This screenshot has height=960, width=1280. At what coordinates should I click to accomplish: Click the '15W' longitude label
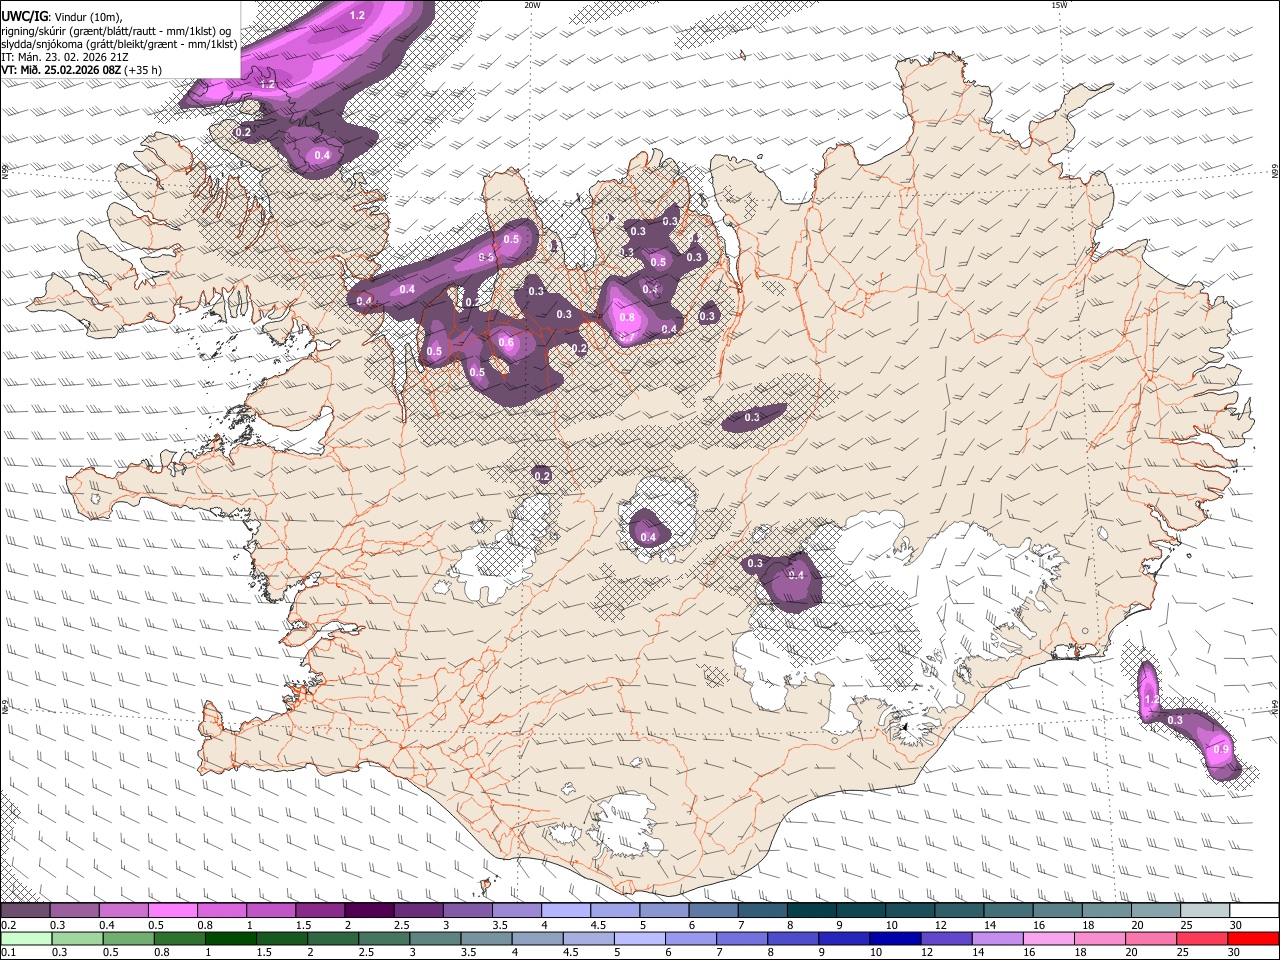coord(1059,5)
